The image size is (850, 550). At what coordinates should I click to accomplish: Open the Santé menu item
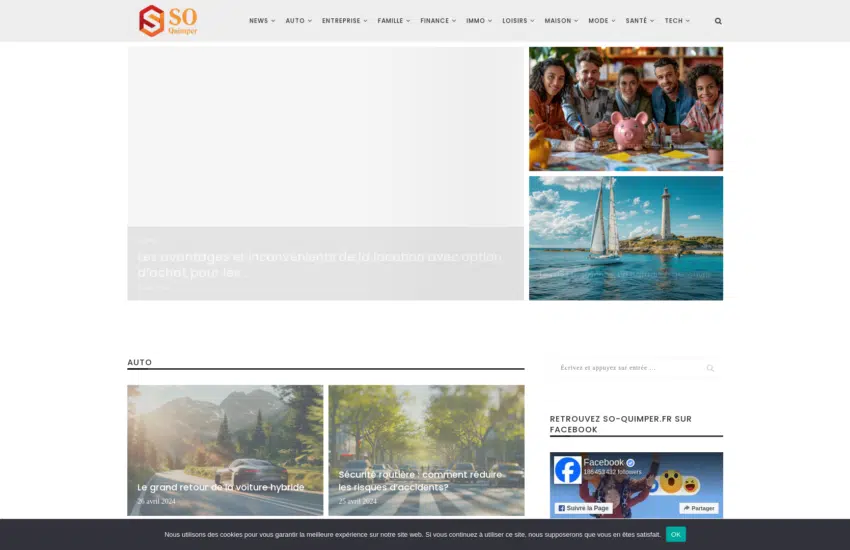pos(639,21)
